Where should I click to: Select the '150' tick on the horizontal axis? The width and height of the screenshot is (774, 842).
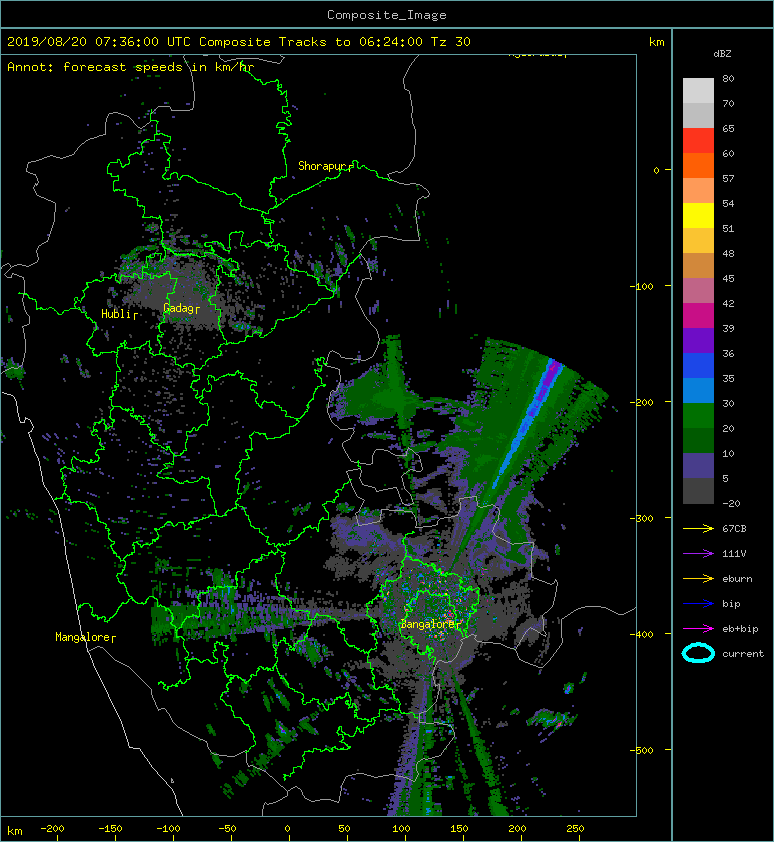(x=459, y=829)
